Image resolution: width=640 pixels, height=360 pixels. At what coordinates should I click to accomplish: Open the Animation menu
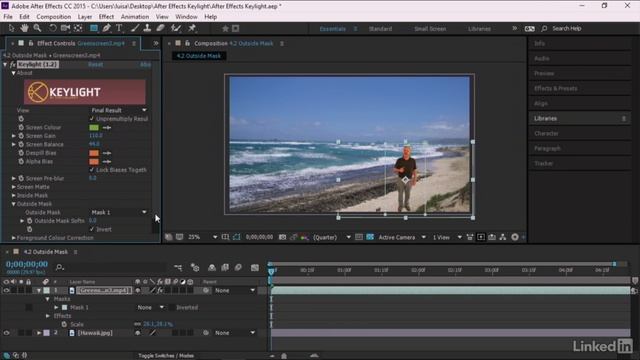point(135,17)
